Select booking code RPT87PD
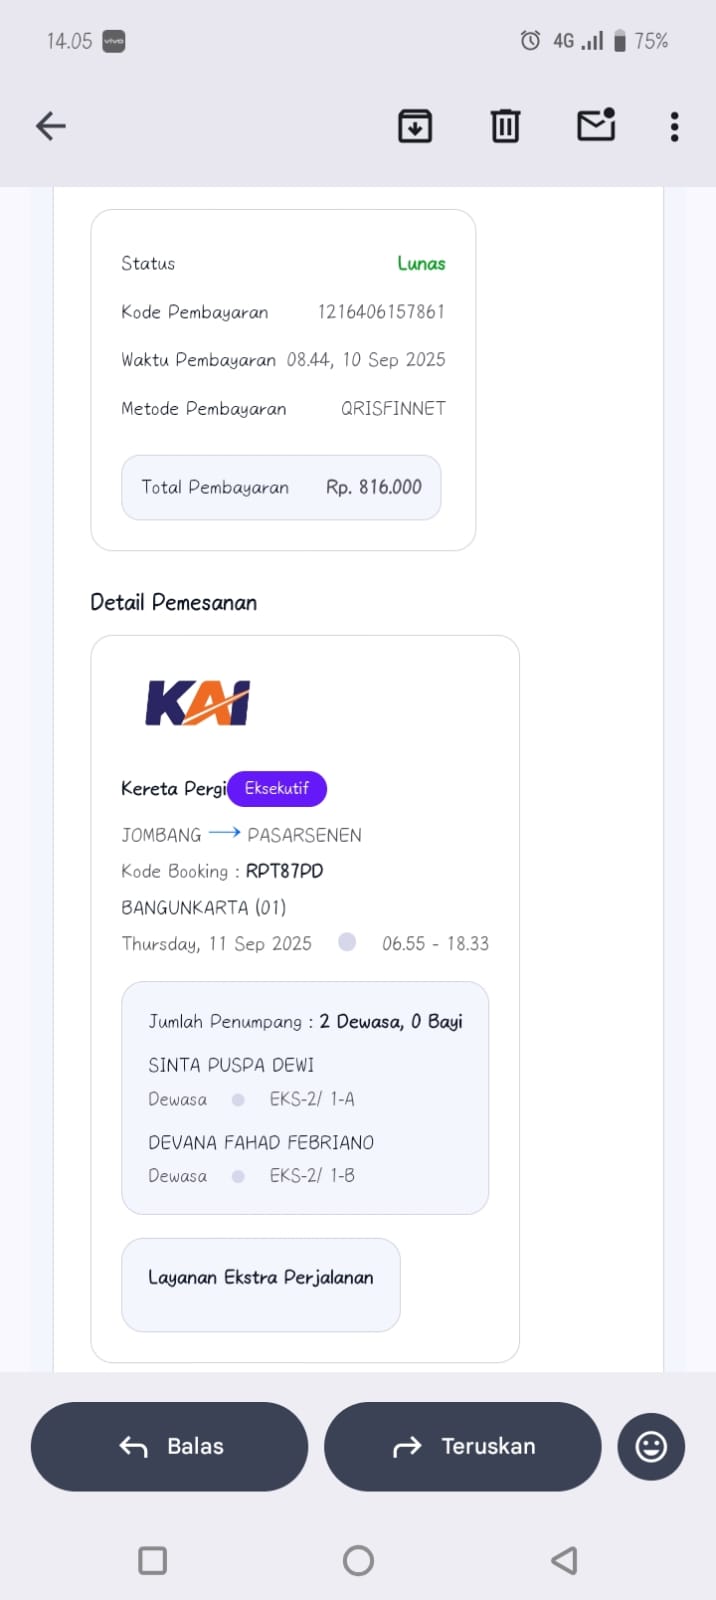 click(x=285, y=871)
